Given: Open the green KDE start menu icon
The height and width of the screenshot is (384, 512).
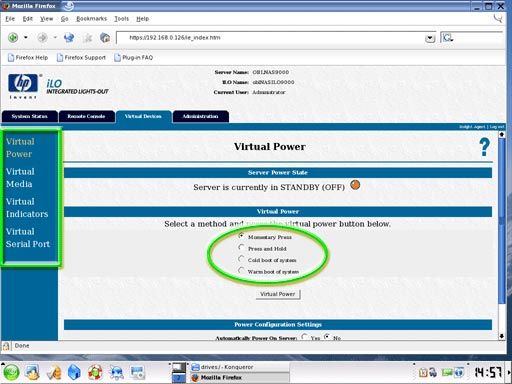Looking at the screenshot, I should click(11, 372).
